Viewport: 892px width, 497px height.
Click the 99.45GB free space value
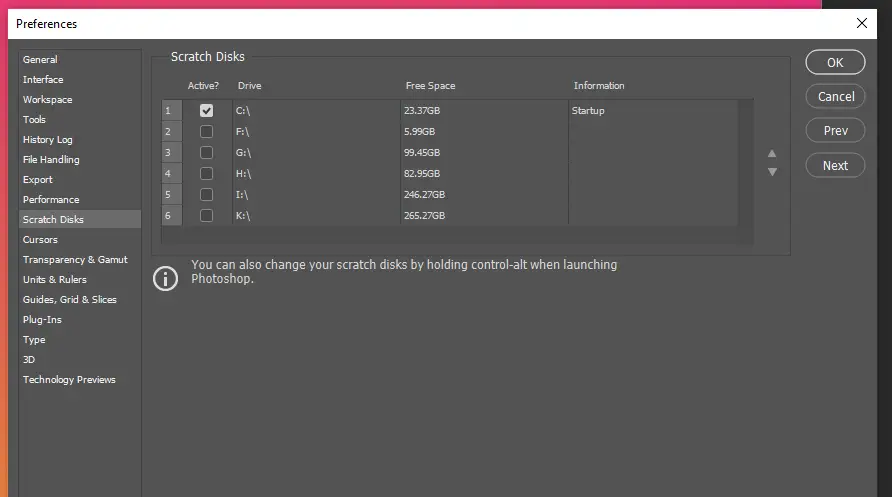pyautogui.click(x=422, y=152)
